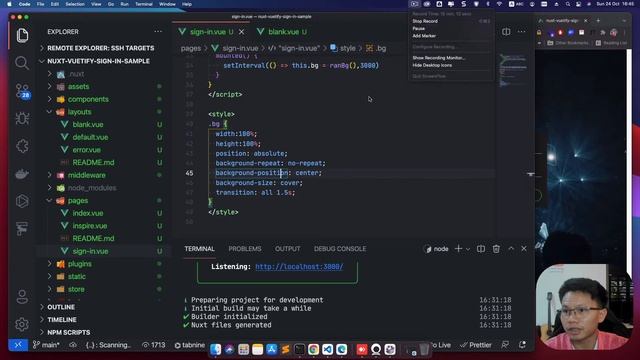The width and height of the screenshot is (640, 360).
Task: Open Launchpad from the Dock
Action: (244, 349)
